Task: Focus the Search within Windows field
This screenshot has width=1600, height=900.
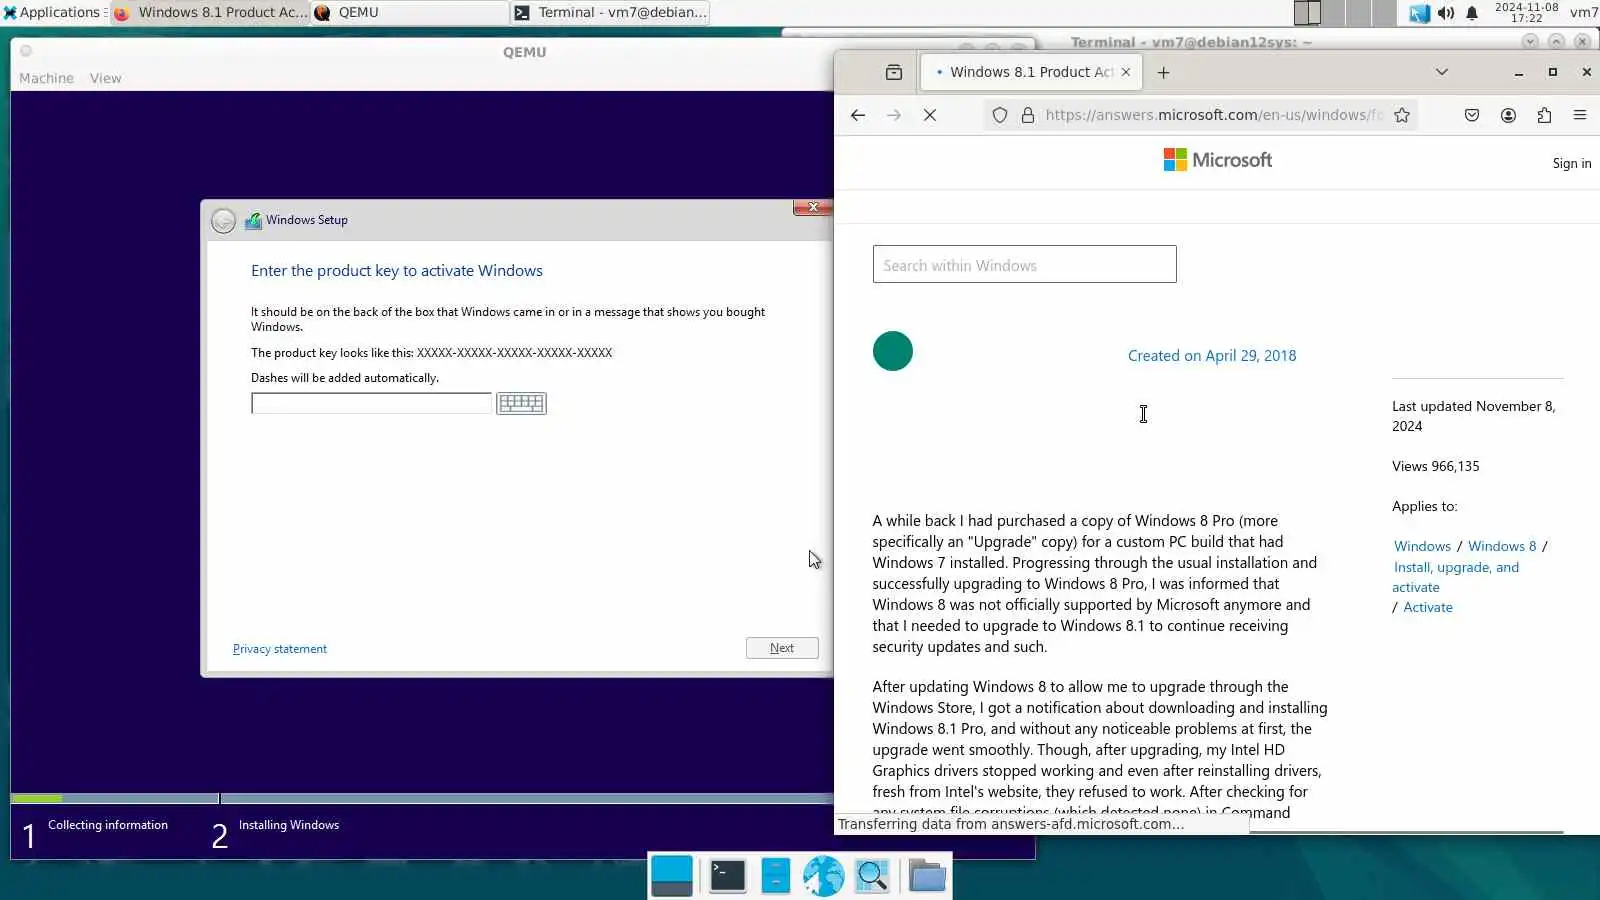Action: (x=1024, y=264)
